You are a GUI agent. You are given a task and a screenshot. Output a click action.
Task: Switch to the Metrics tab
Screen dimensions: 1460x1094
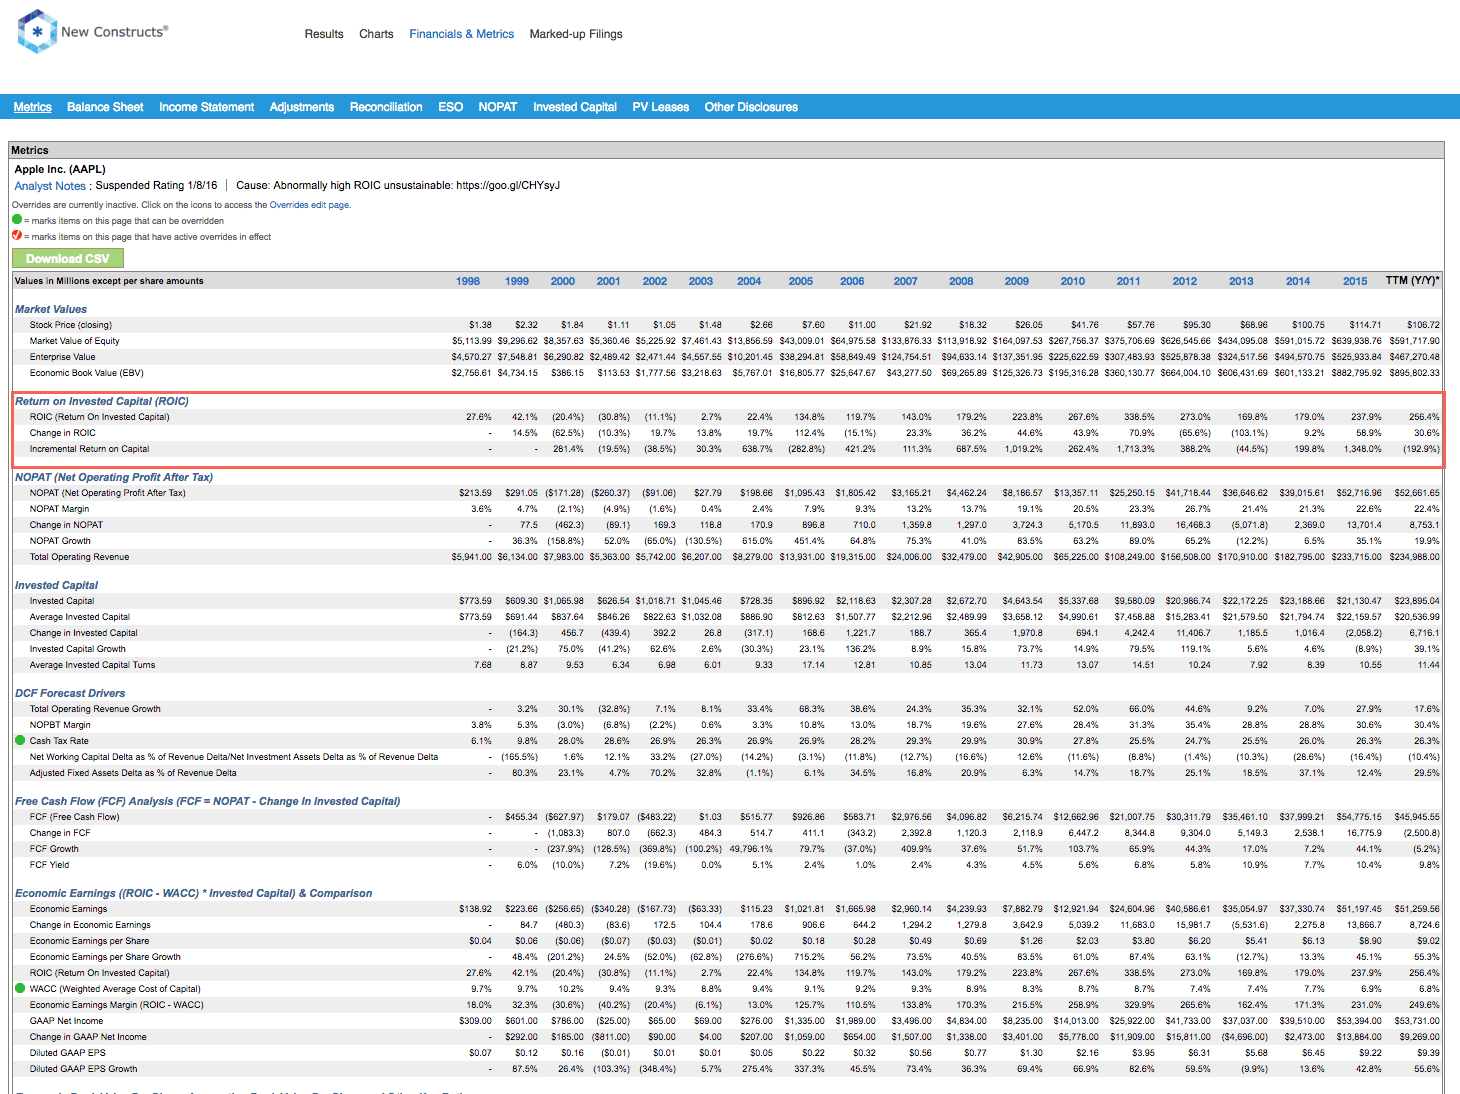pos(33,107)
